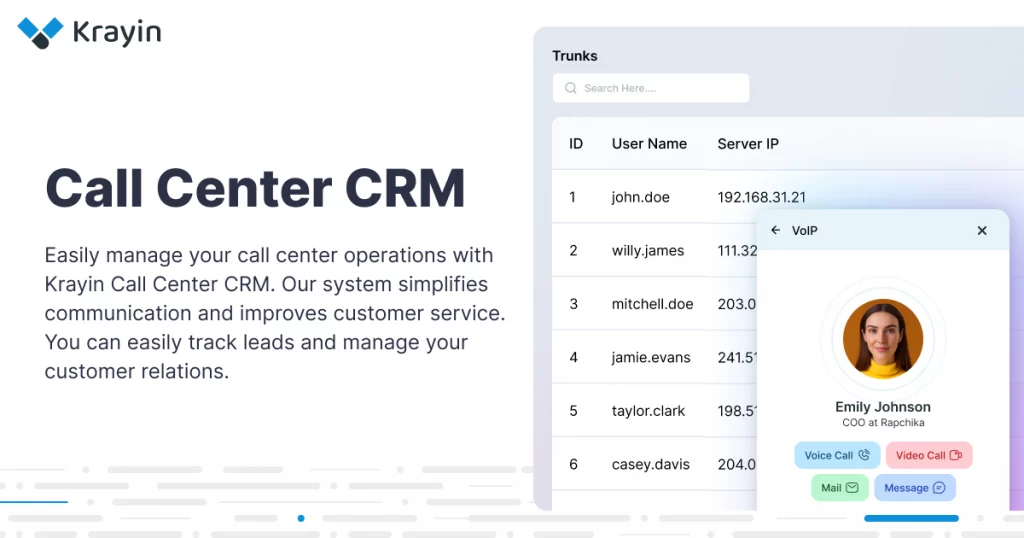Click the chat bubble icon on Message

tap(939, 488)
